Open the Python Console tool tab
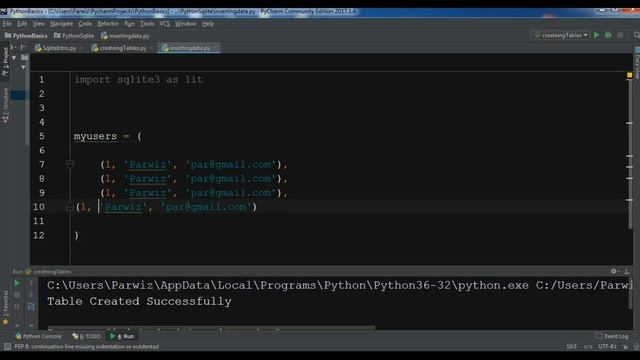 click(38, 336)
